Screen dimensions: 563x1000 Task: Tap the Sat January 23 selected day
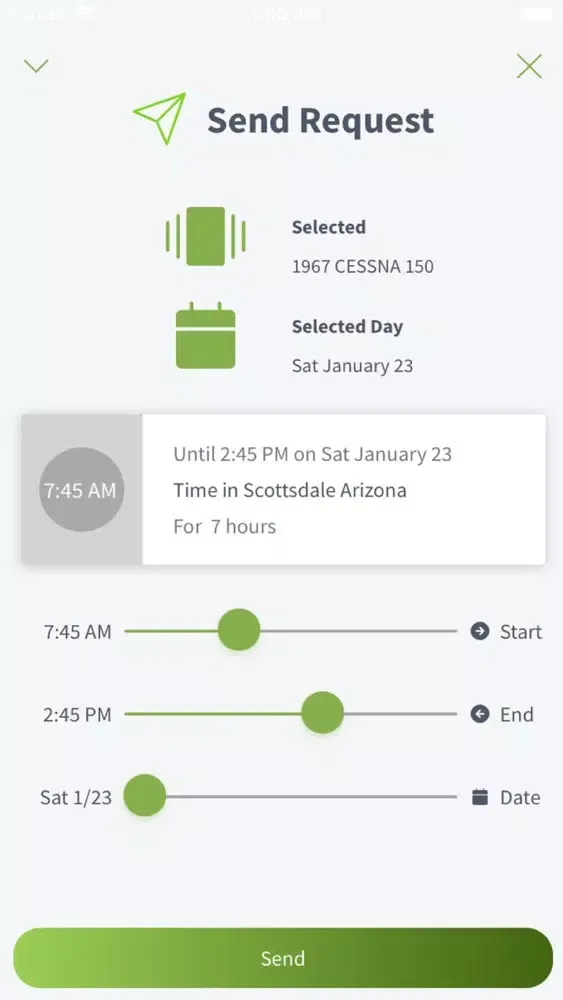point(353,366)
